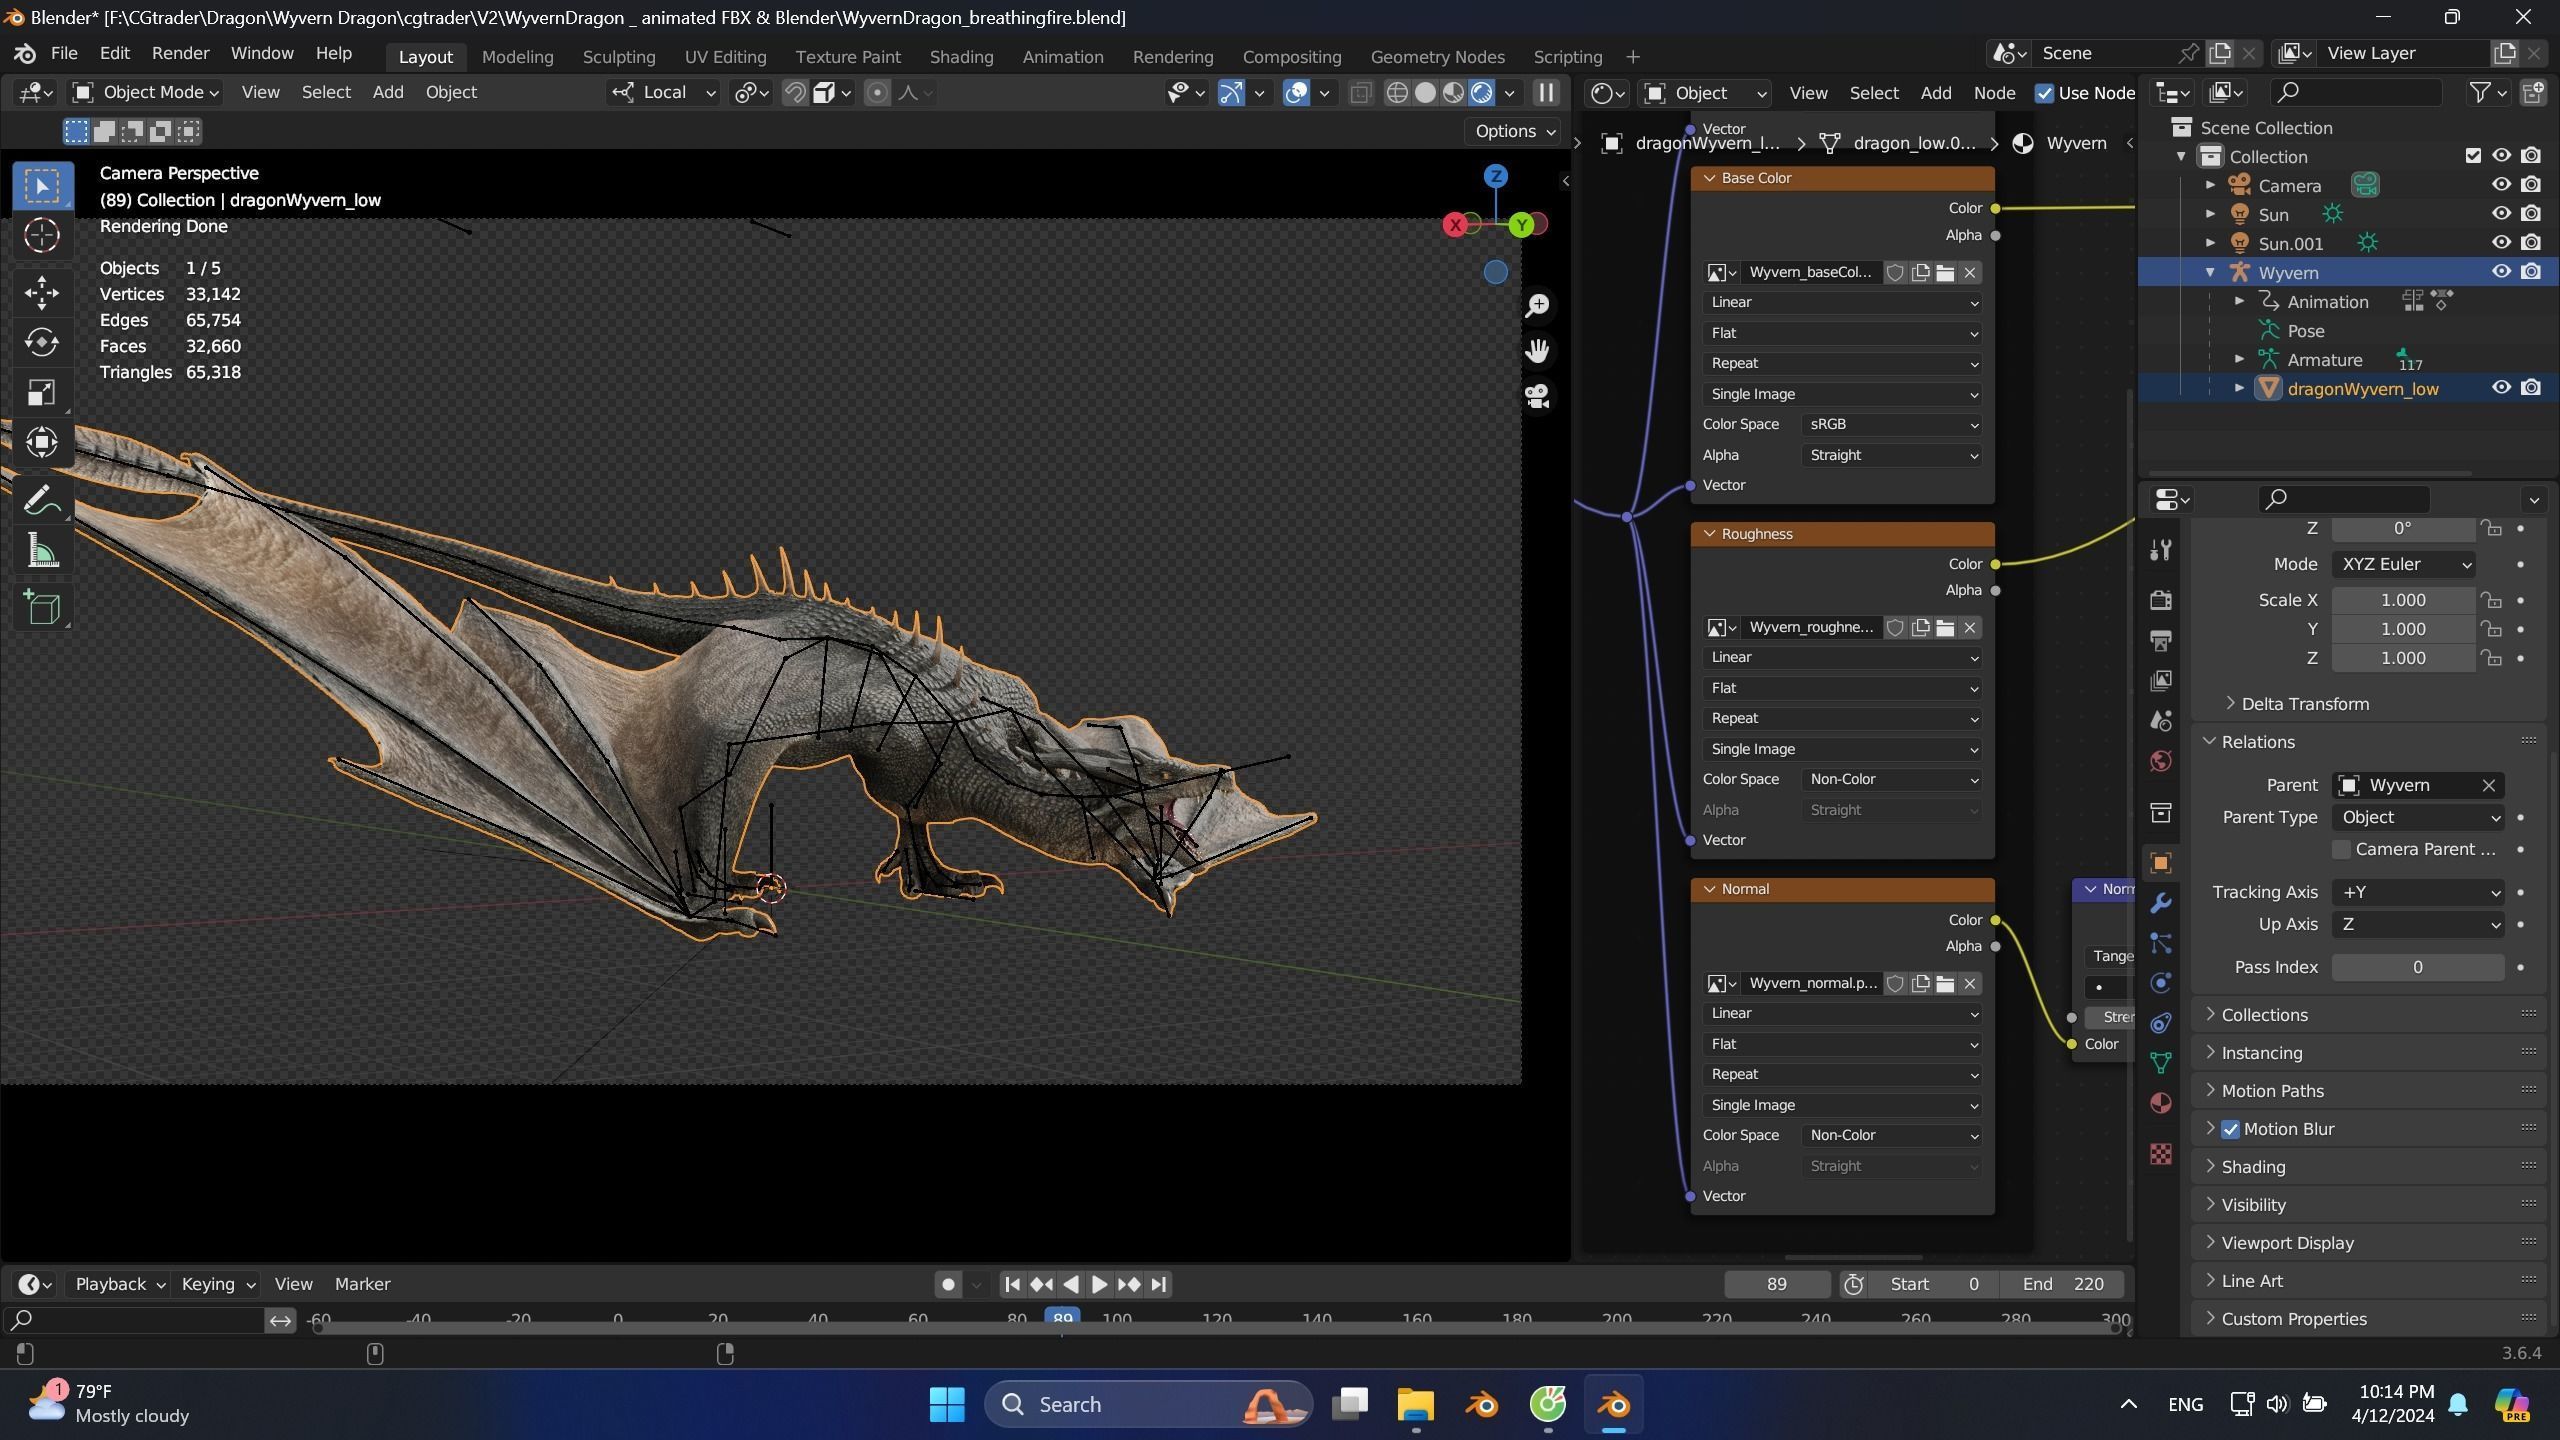Switch to the Animation workspace tab

[x=1063, y=57]
